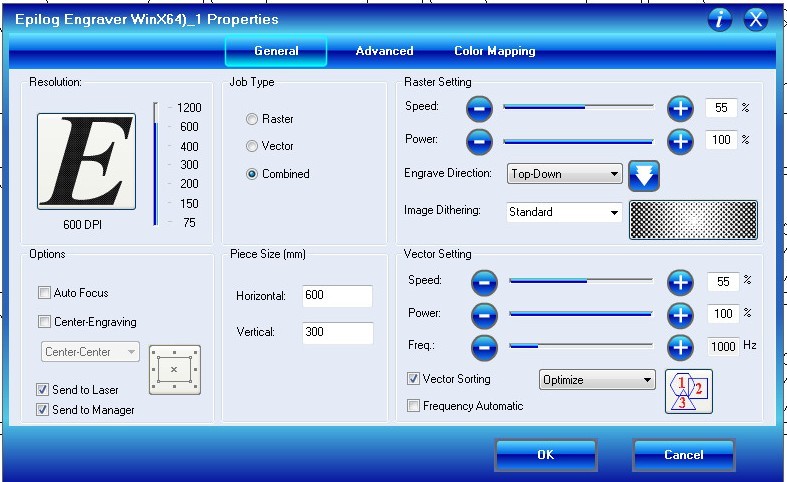Screen dimensions: 787x482
Task: Increase vector frequency with plus button
Action: pos(680,347)
